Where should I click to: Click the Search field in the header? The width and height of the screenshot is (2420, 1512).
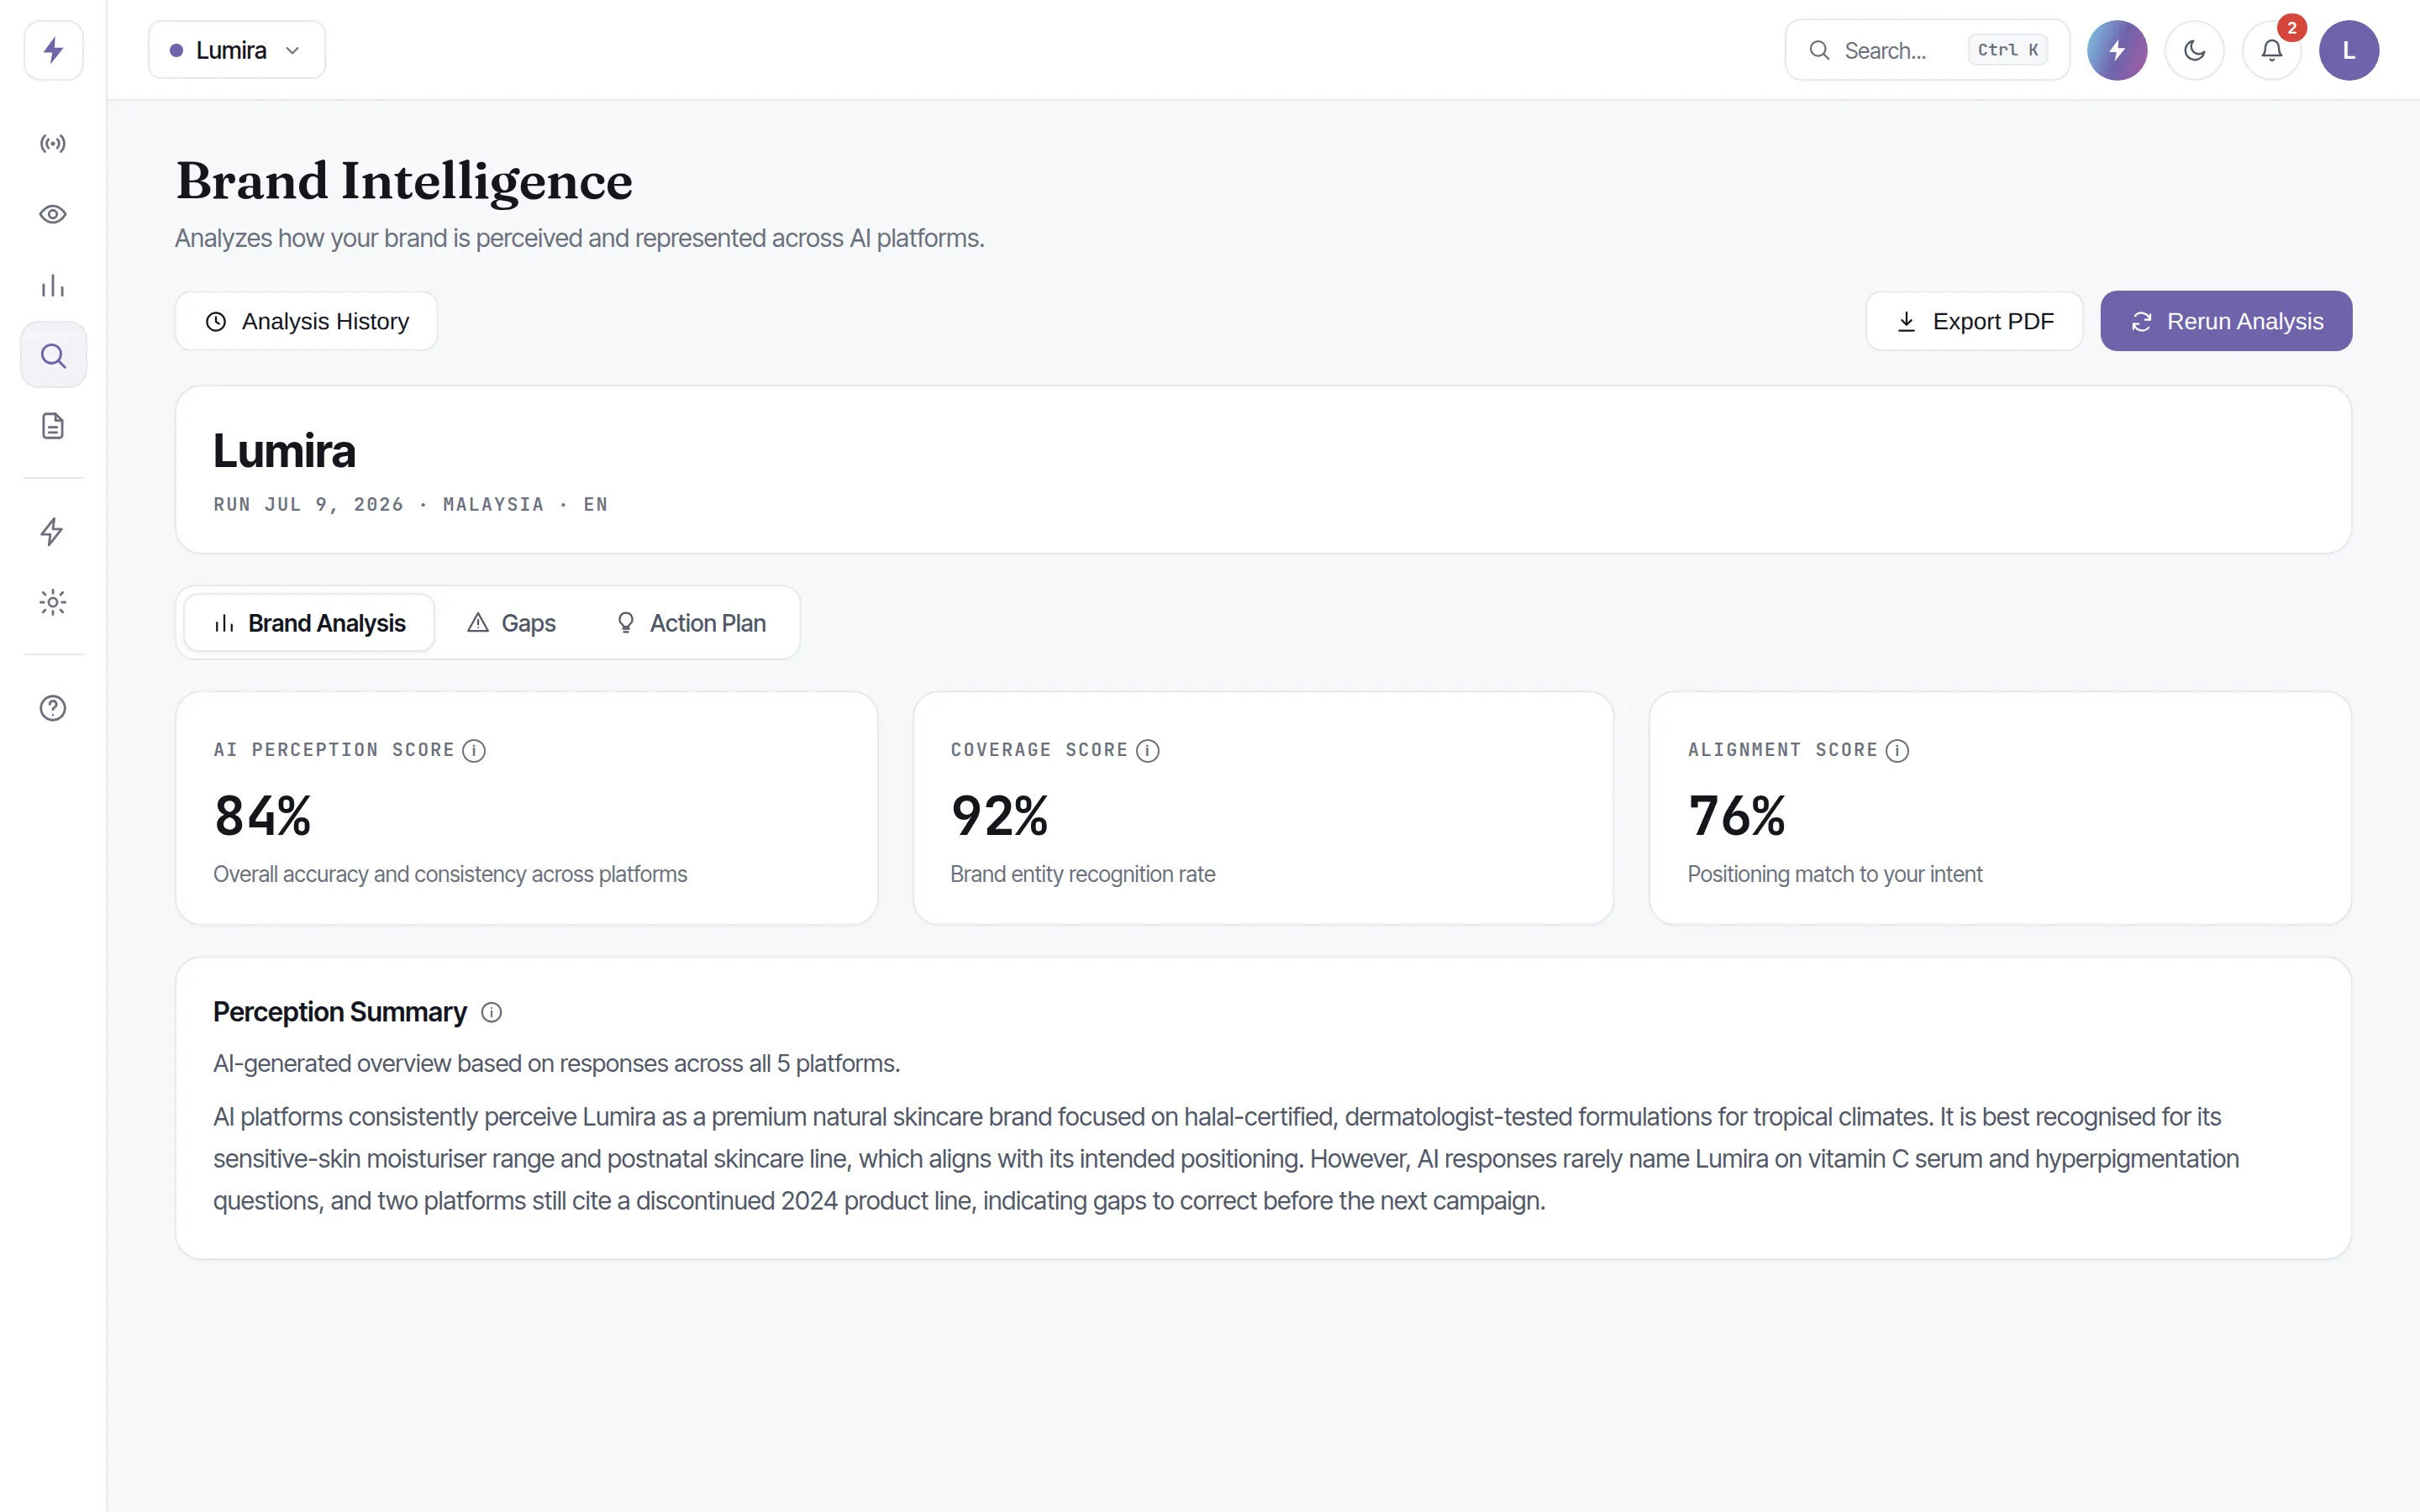click(x=1927, y=50)
